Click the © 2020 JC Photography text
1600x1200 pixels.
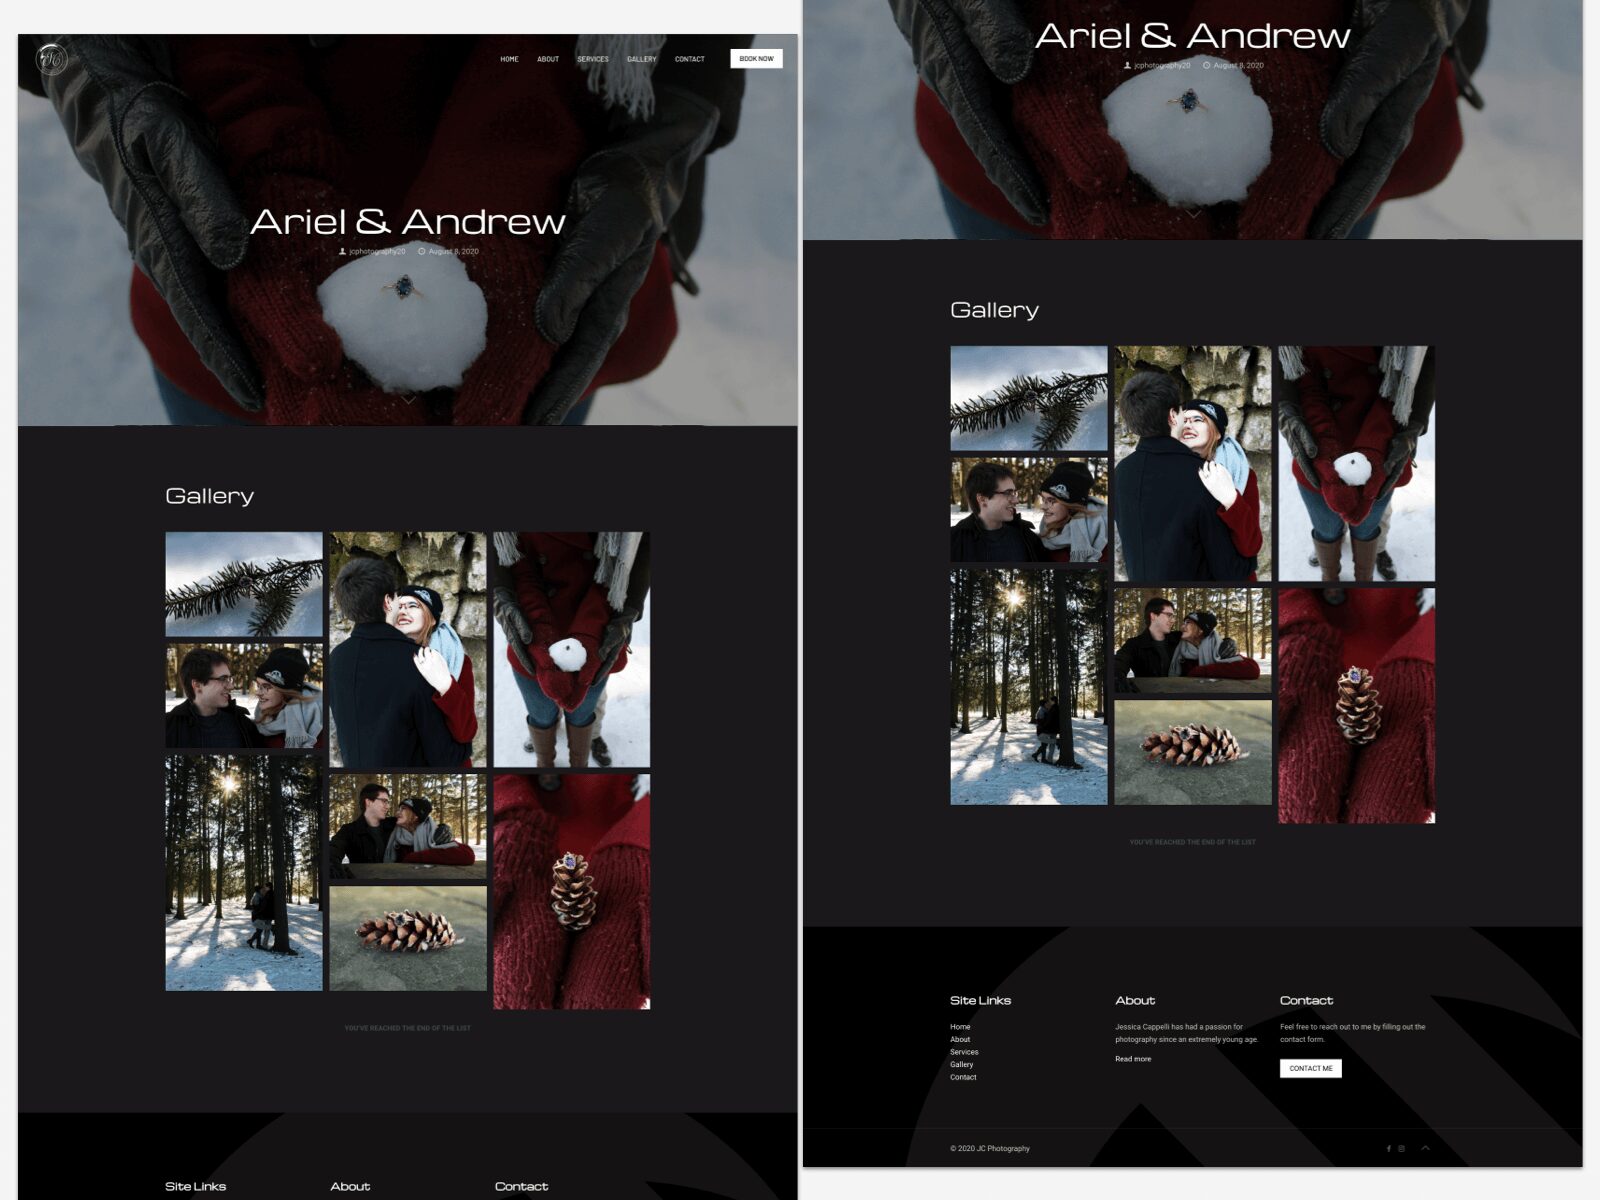[990, 1148]
